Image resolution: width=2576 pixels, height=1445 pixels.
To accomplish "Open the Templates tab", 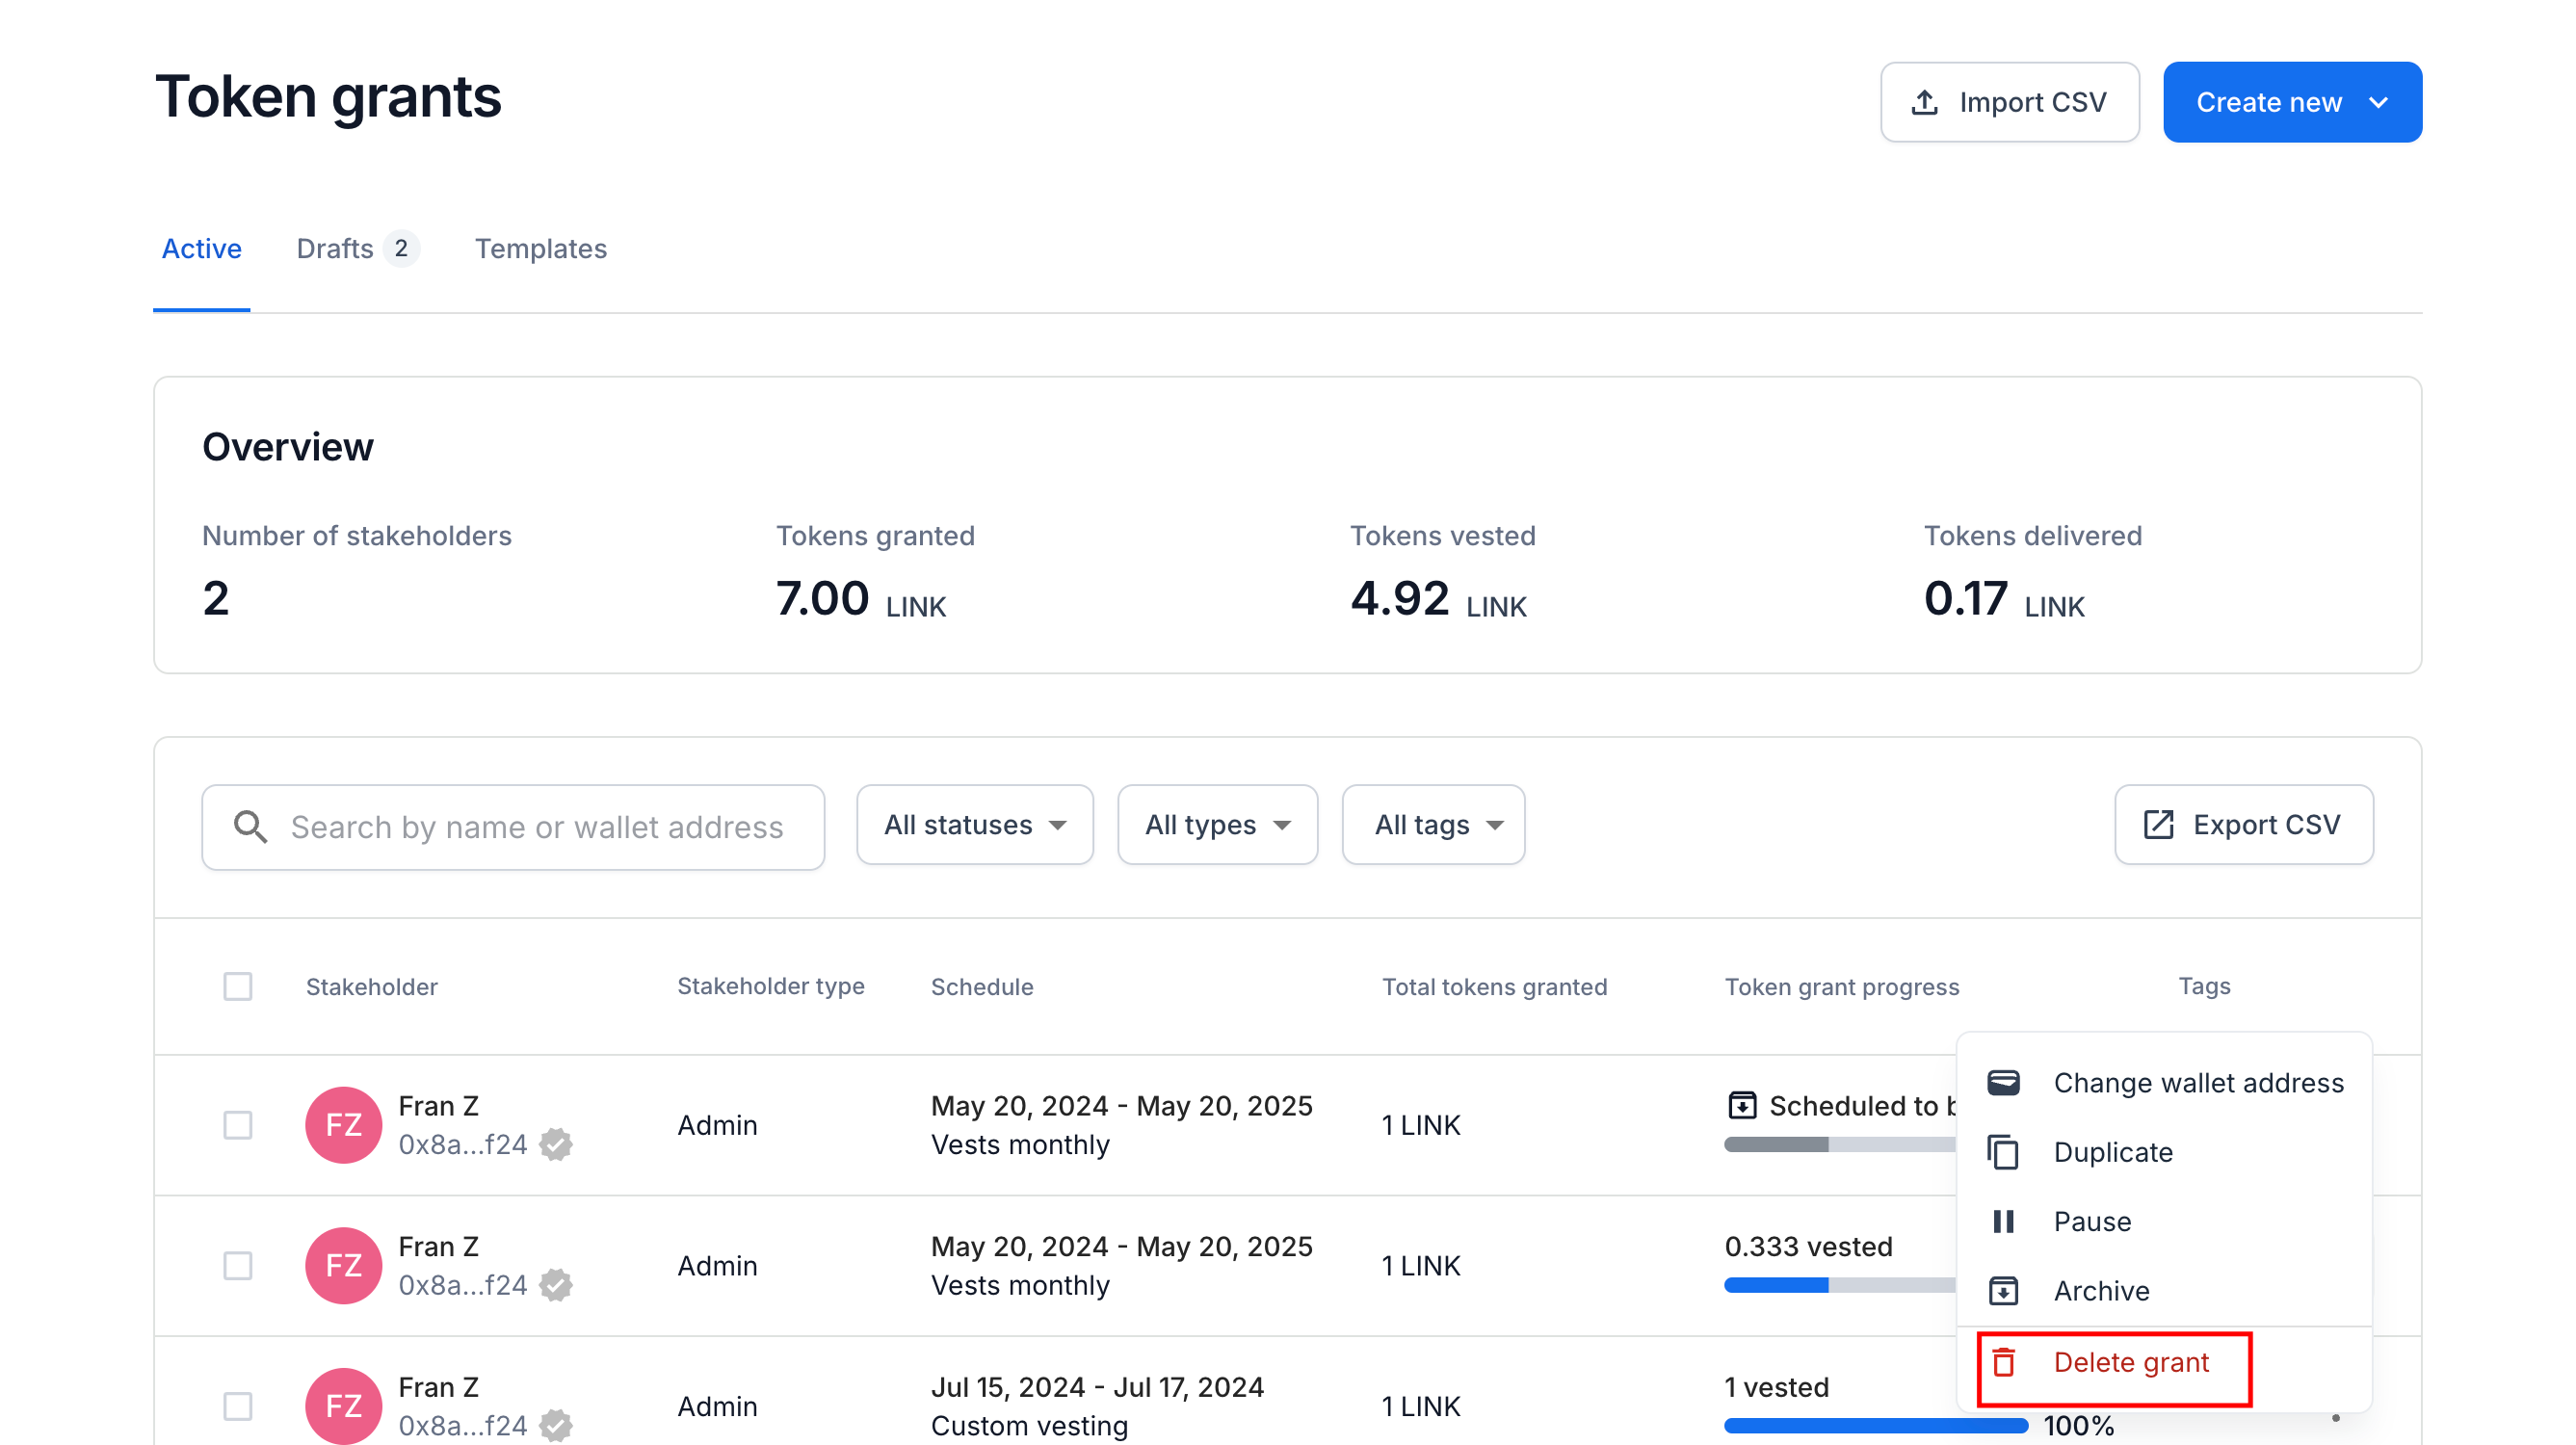I will [541, 248].
